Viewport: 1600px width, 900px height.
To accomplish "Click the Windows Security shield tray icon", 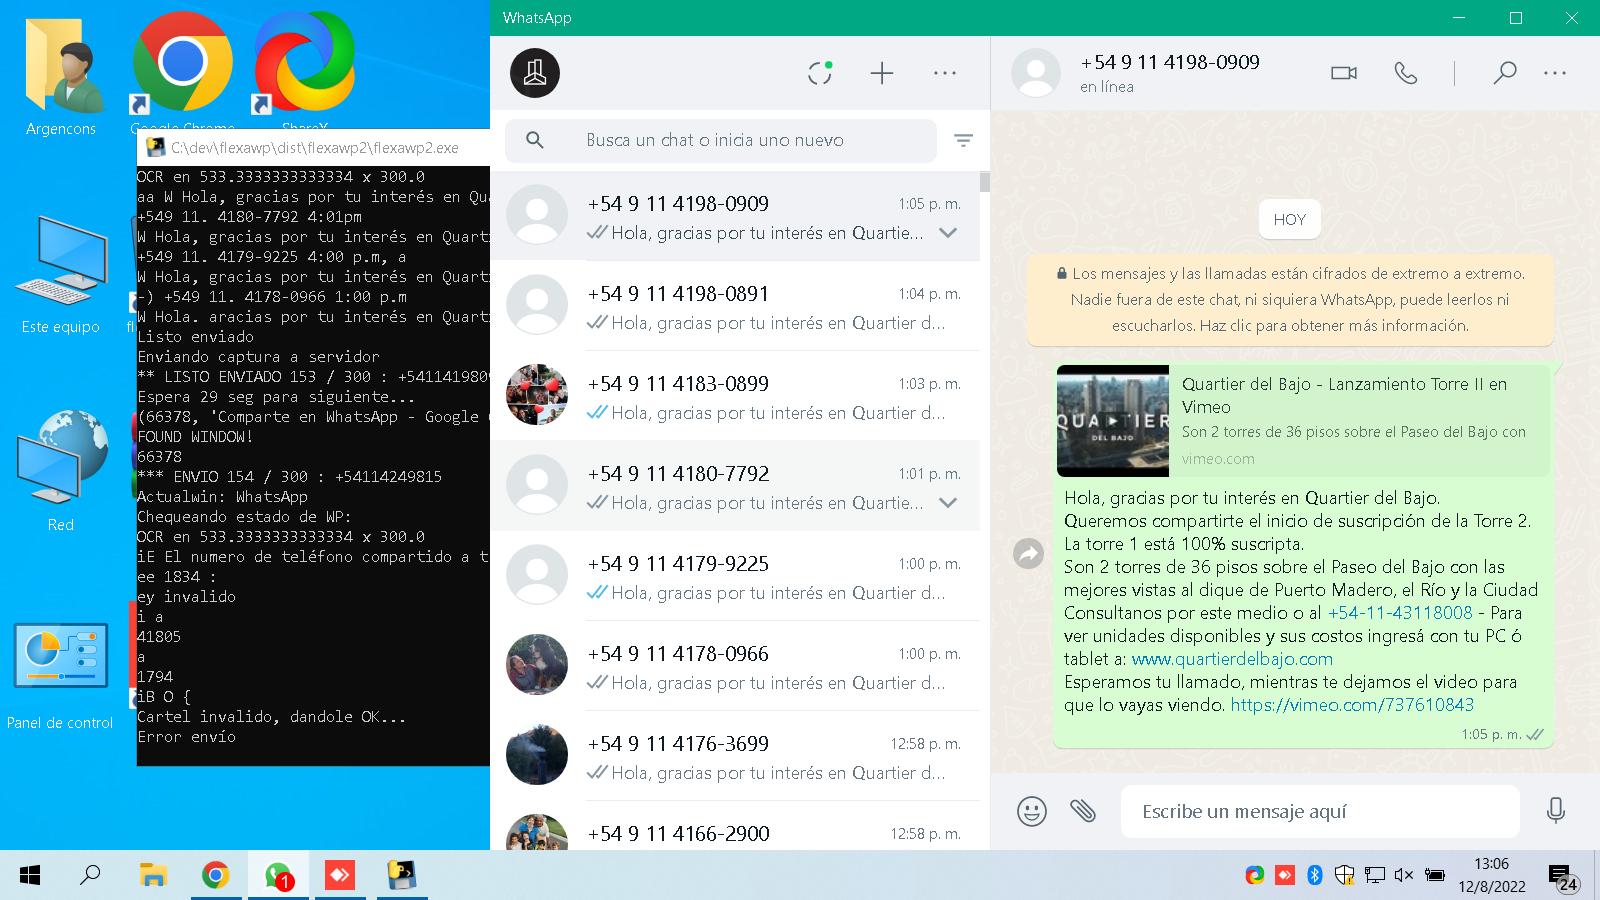I will click(1345, 875).
